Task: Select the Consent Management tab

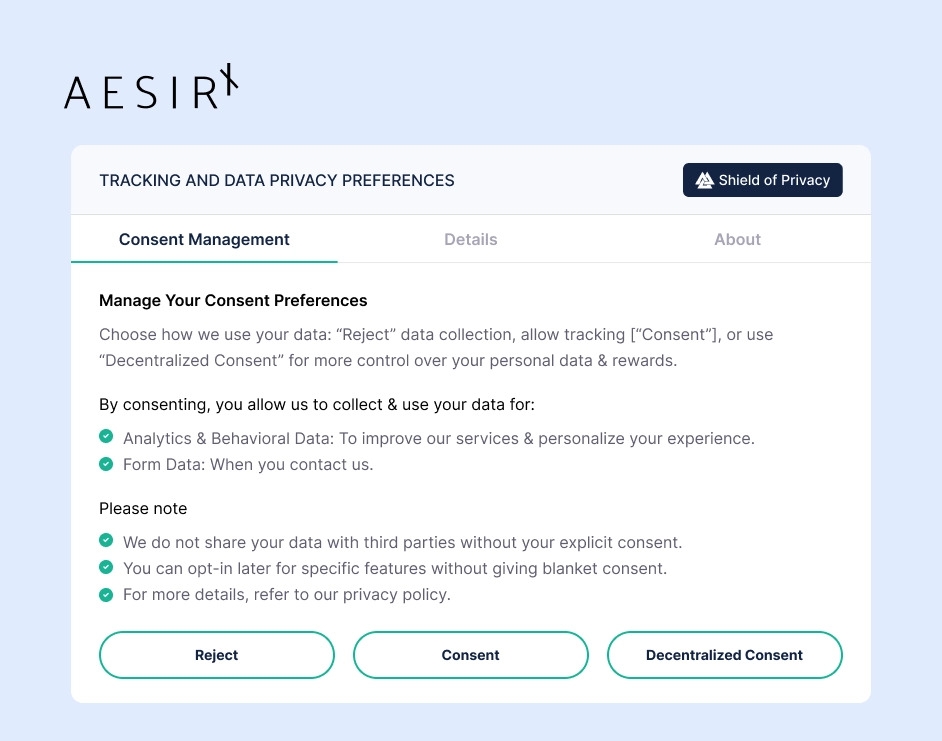Action: [x=204, y=239]
